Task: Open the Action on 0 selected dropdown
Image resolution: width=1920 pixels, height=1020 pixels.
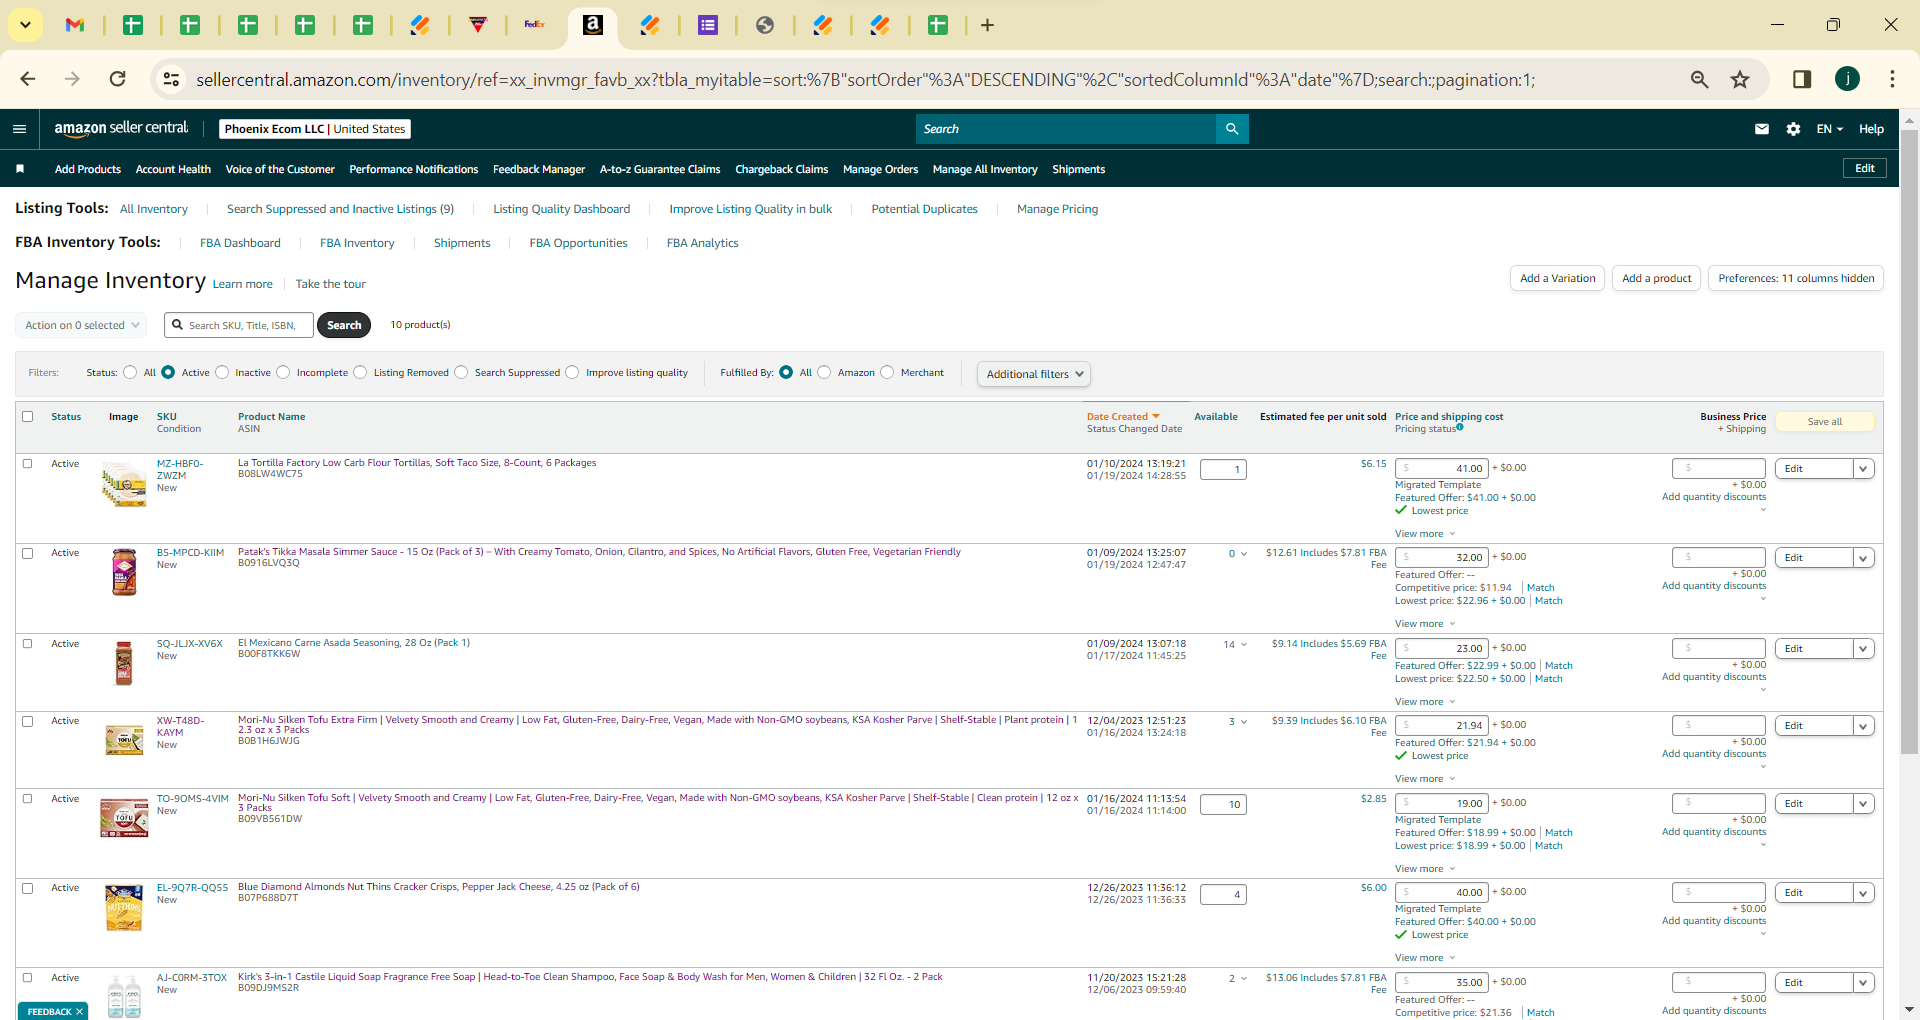Action: [81, 325]
